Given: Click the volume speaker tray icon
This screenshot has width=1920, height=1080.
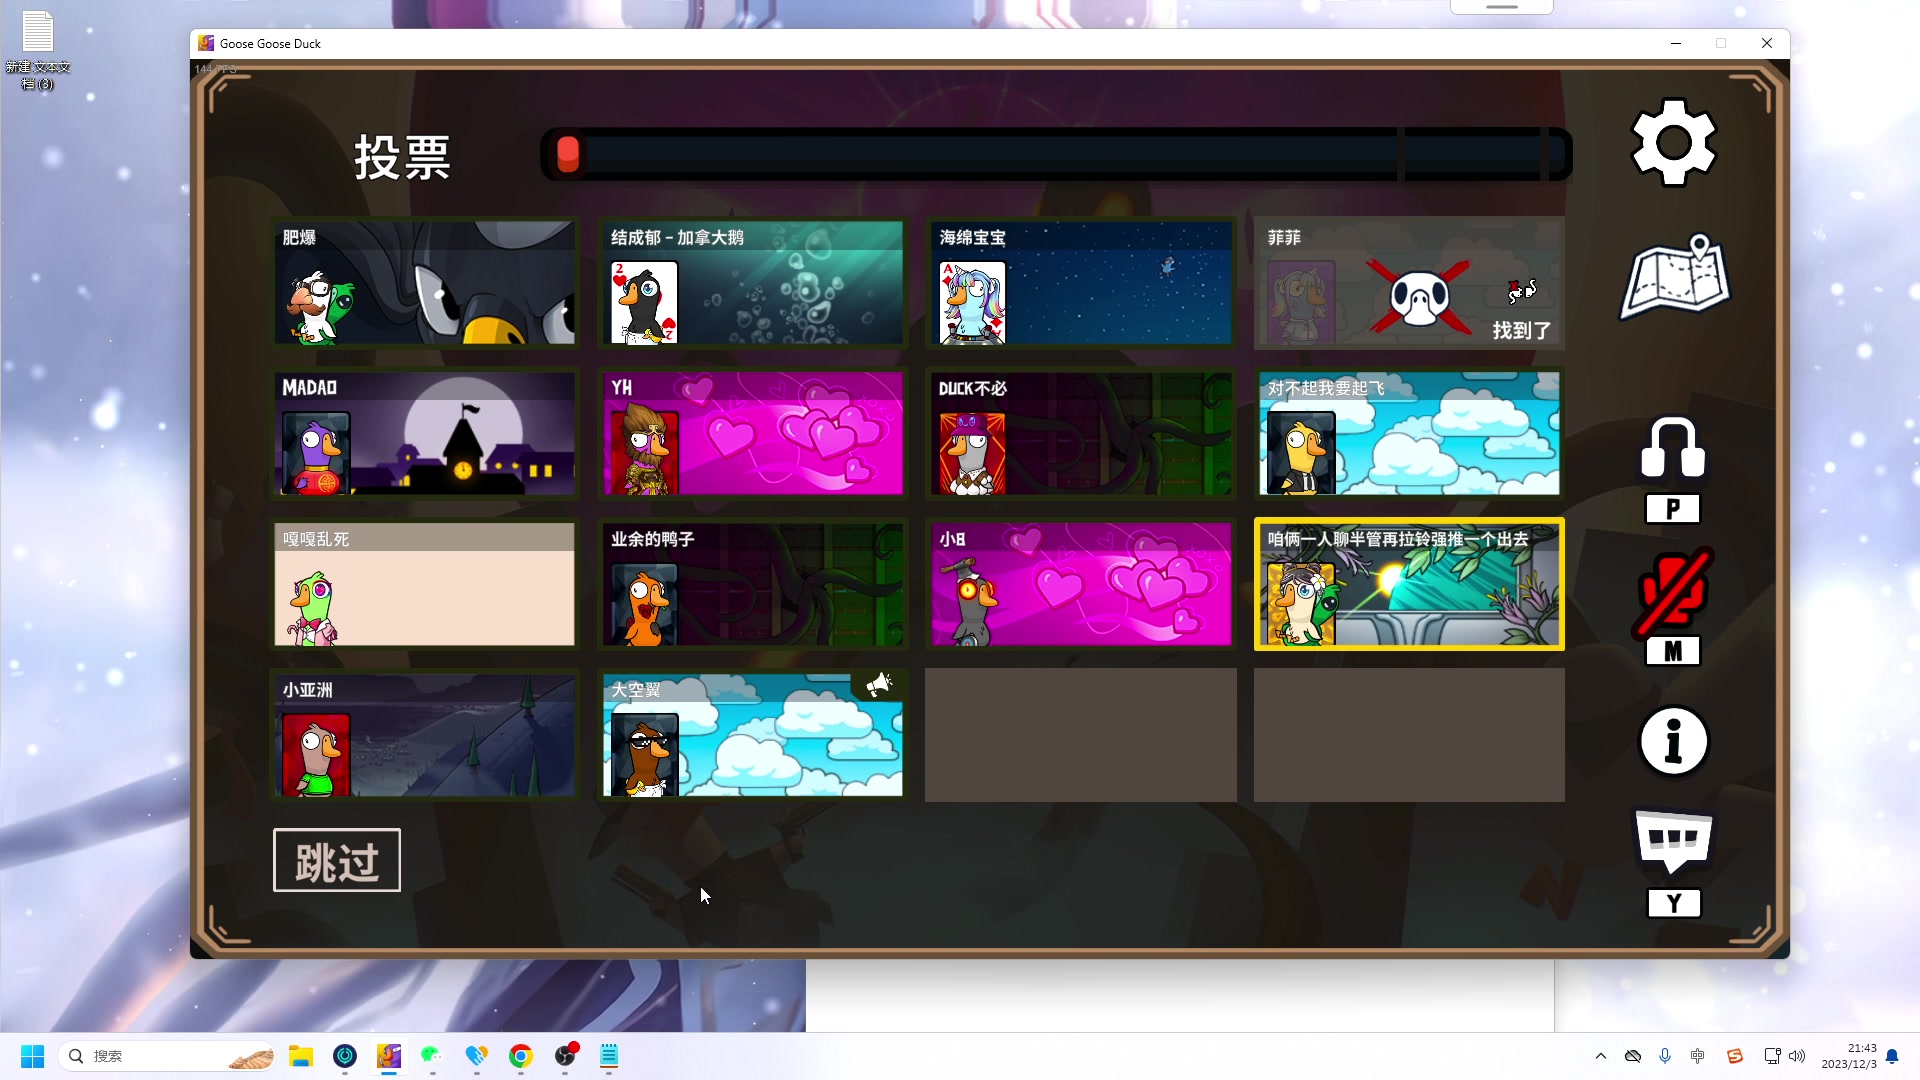Looking at the screenshot, I should 1797,1056.
